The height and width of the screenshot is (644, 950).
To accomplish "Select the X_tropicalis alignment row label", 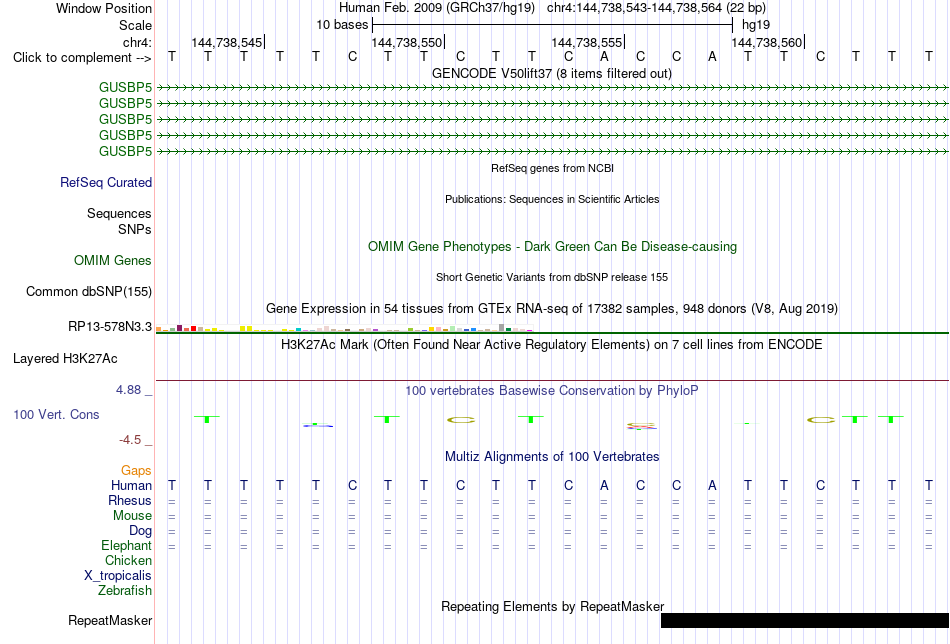I will [x=118, y=576].
